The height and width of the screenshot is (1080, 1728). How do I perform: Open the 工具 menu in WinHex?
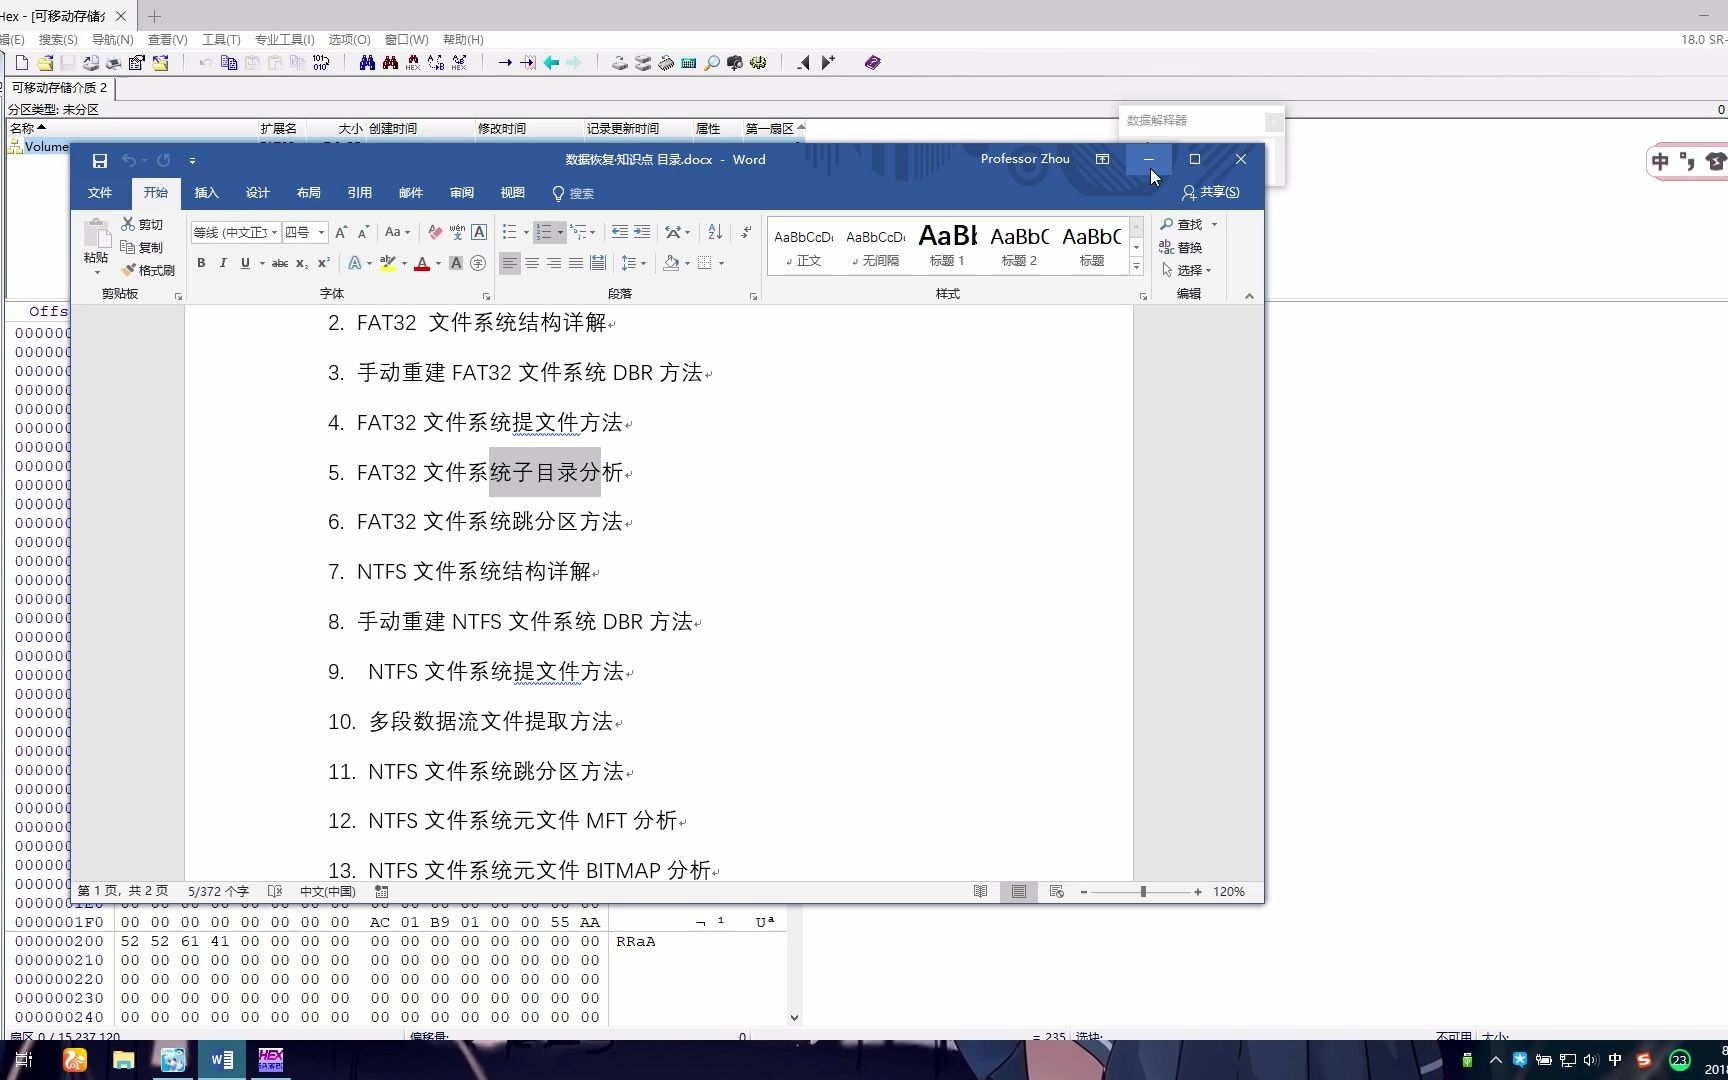(220, 40)
